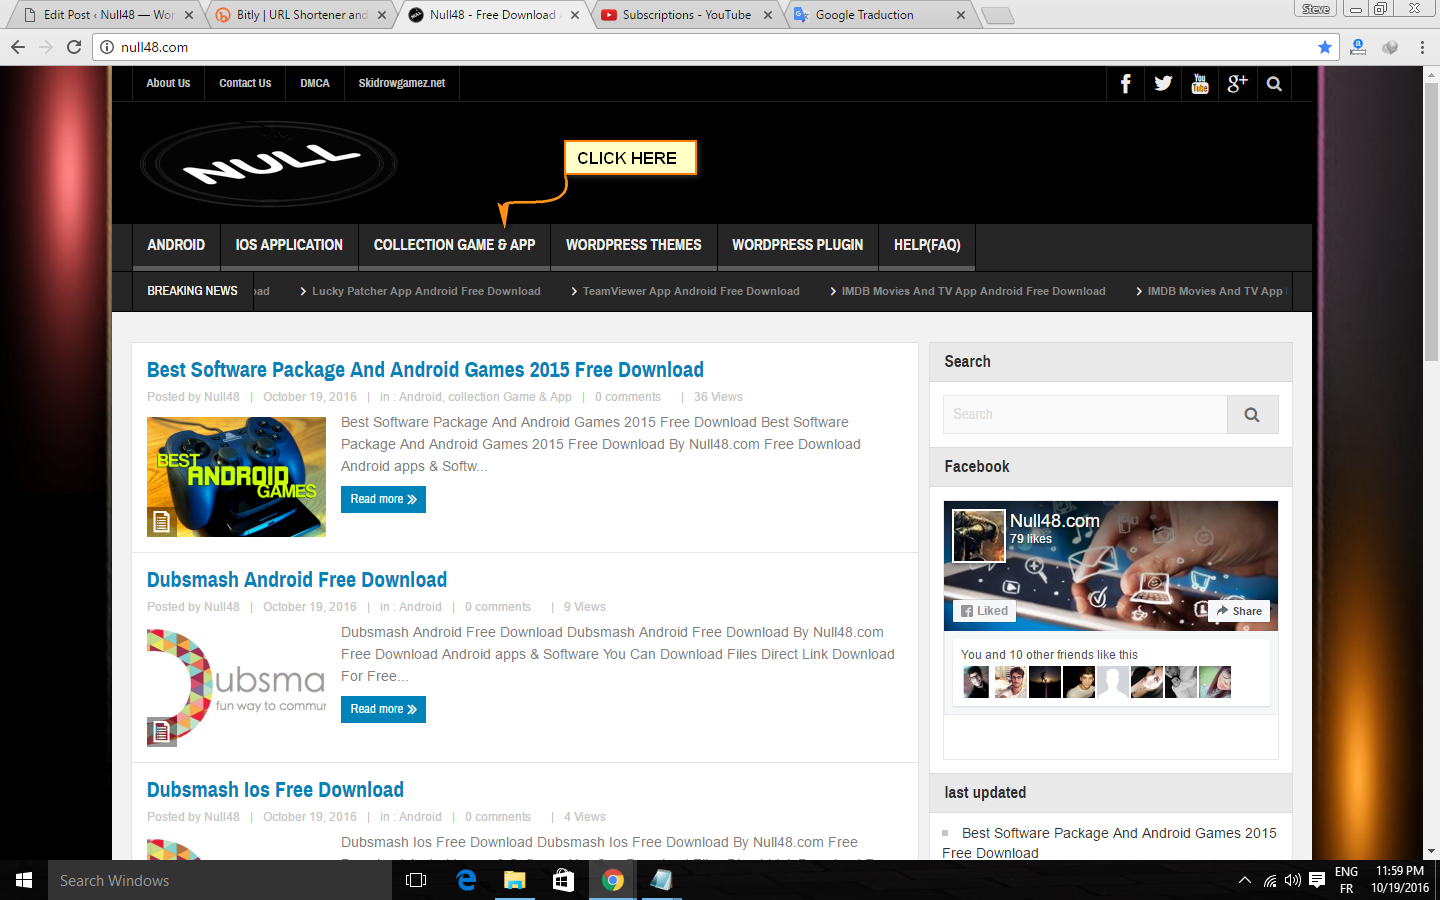Click Read more under Dubsmash Android post
The height and width of the screenshot is (900, 1440).
(x=383, y=709)
